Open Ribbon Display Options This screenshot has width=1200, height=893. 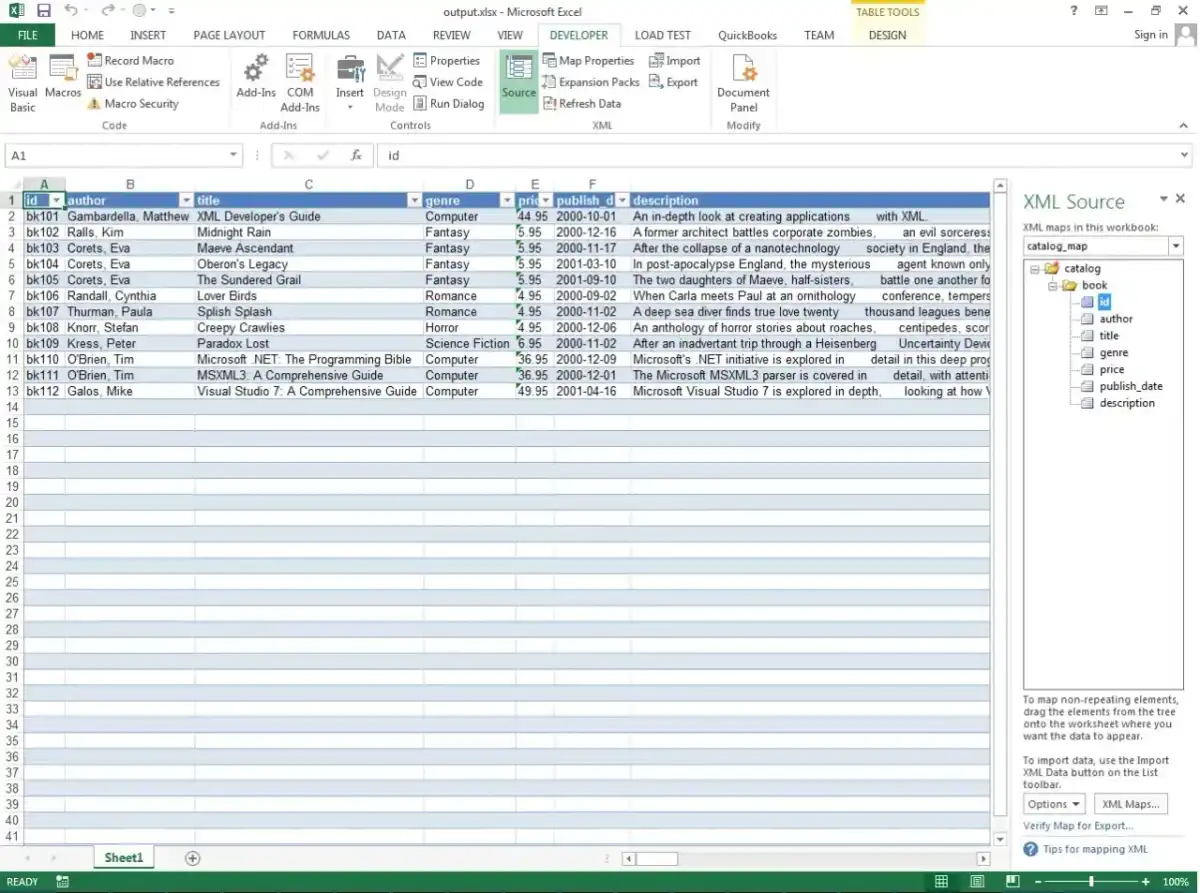pos(1101,10)
